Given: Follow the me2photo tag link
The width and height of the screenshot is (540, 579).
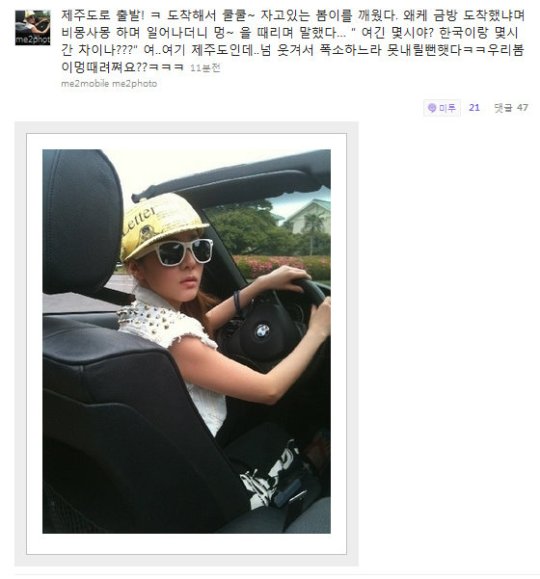Looking at the screenshot, I should tap(134, 84).
